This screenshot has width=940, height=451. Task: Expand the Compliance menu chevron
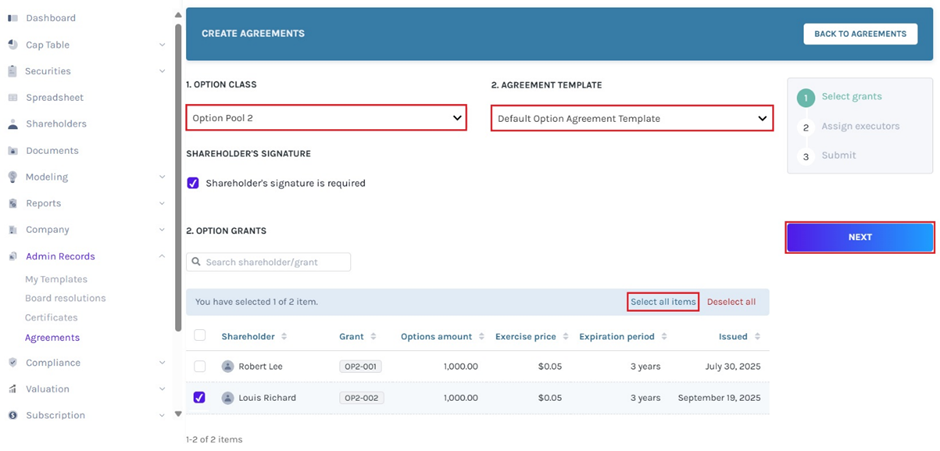[x=162, y=362]
